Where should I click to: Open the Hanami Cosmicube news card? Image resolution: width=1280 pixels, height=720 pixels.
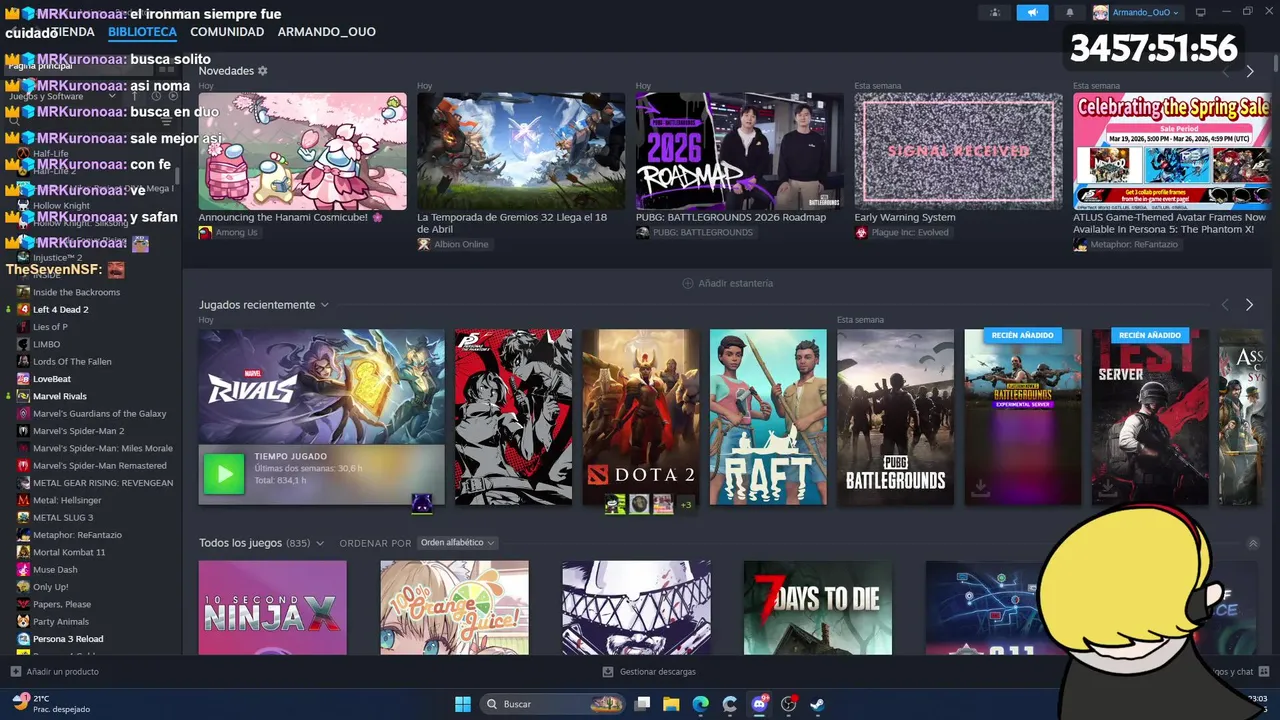(x=302, y=151)
